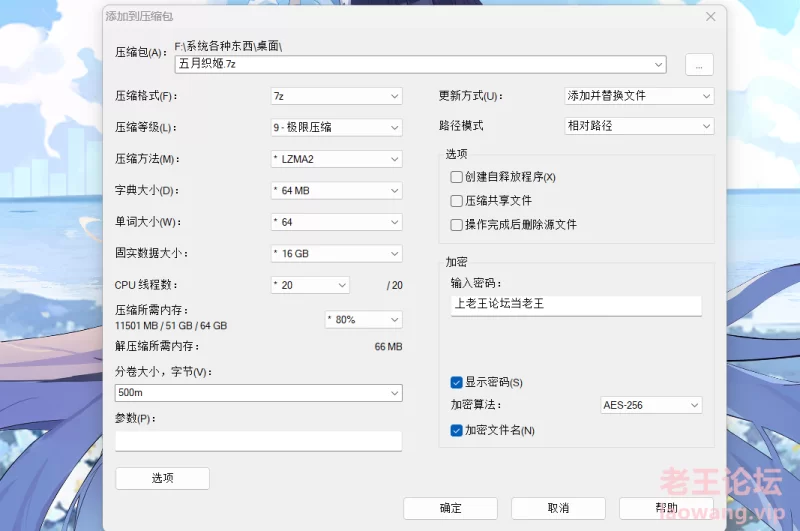Open the 压缩格式 dropdown showing 7z
This screenshot has width=800, height=531.
pos(336,96)
